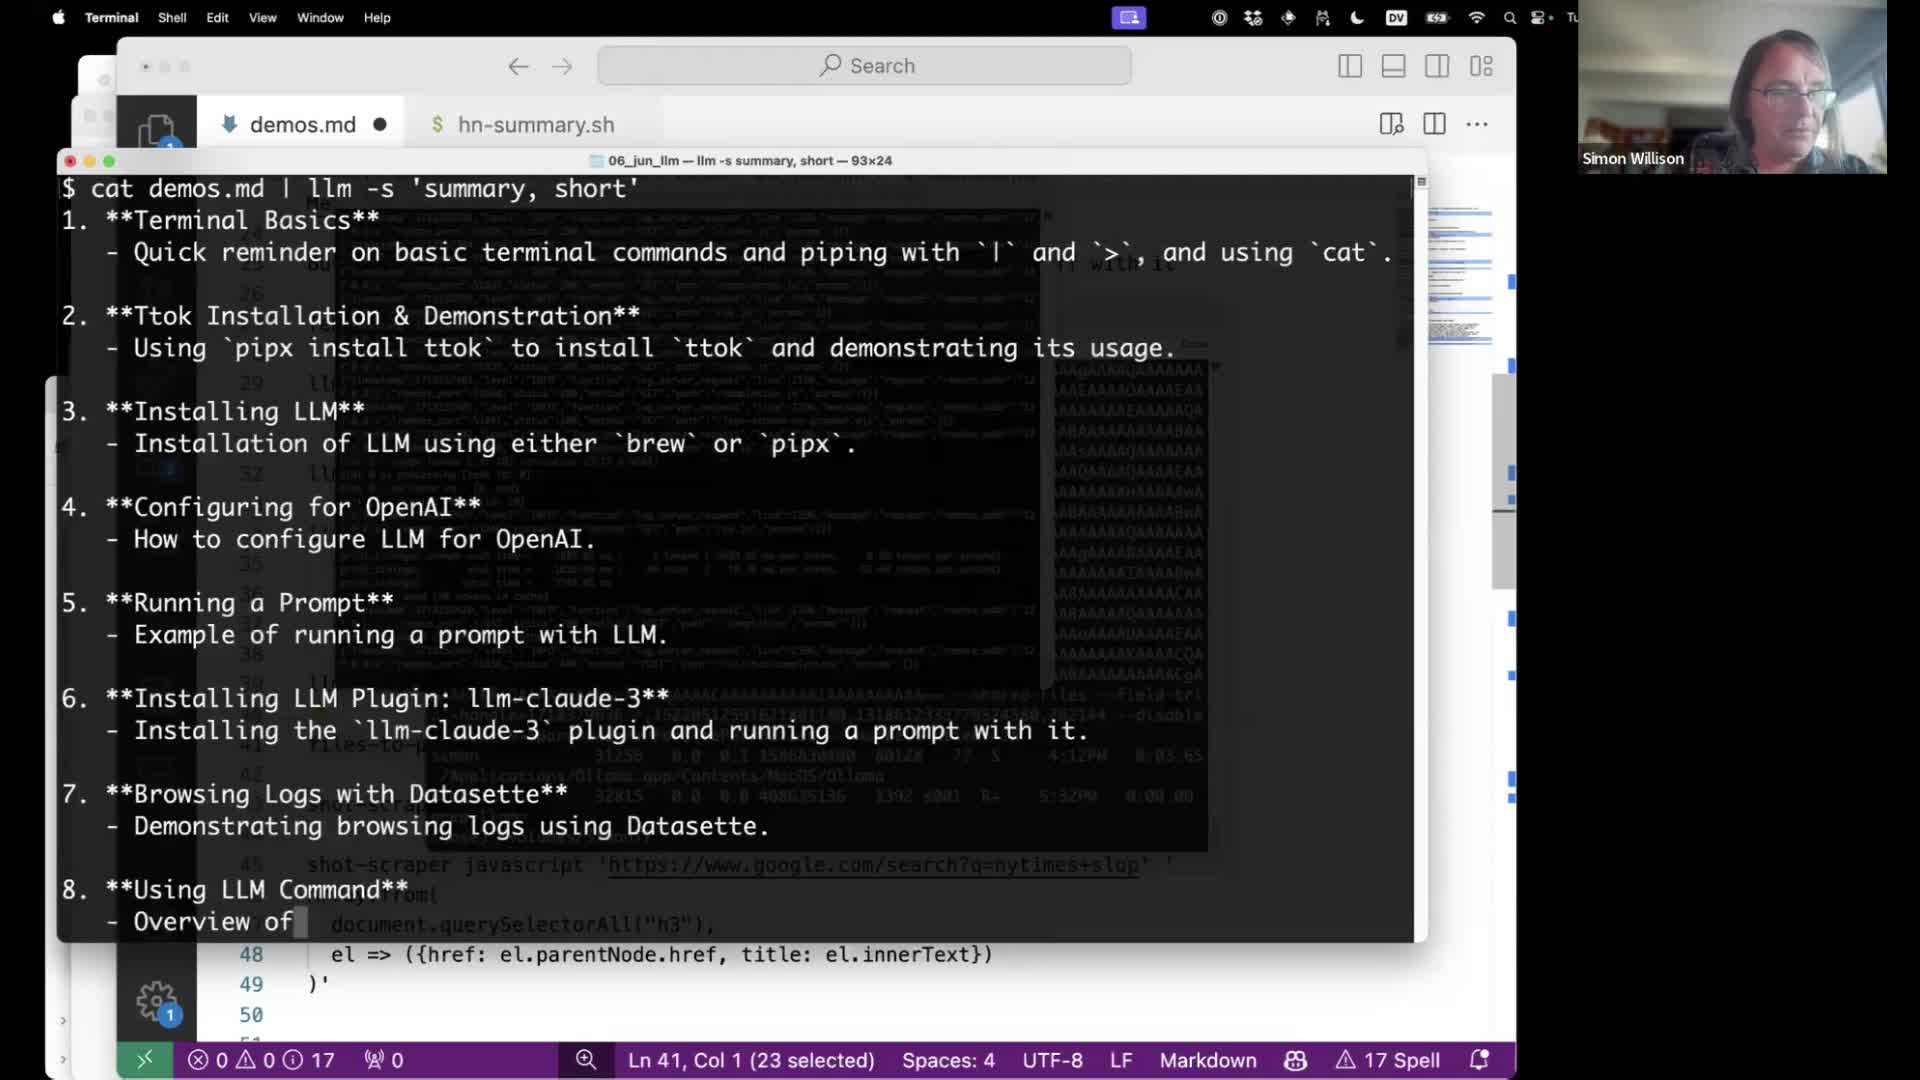Change indentation Spaces: 4

(x=948, y=1060)
